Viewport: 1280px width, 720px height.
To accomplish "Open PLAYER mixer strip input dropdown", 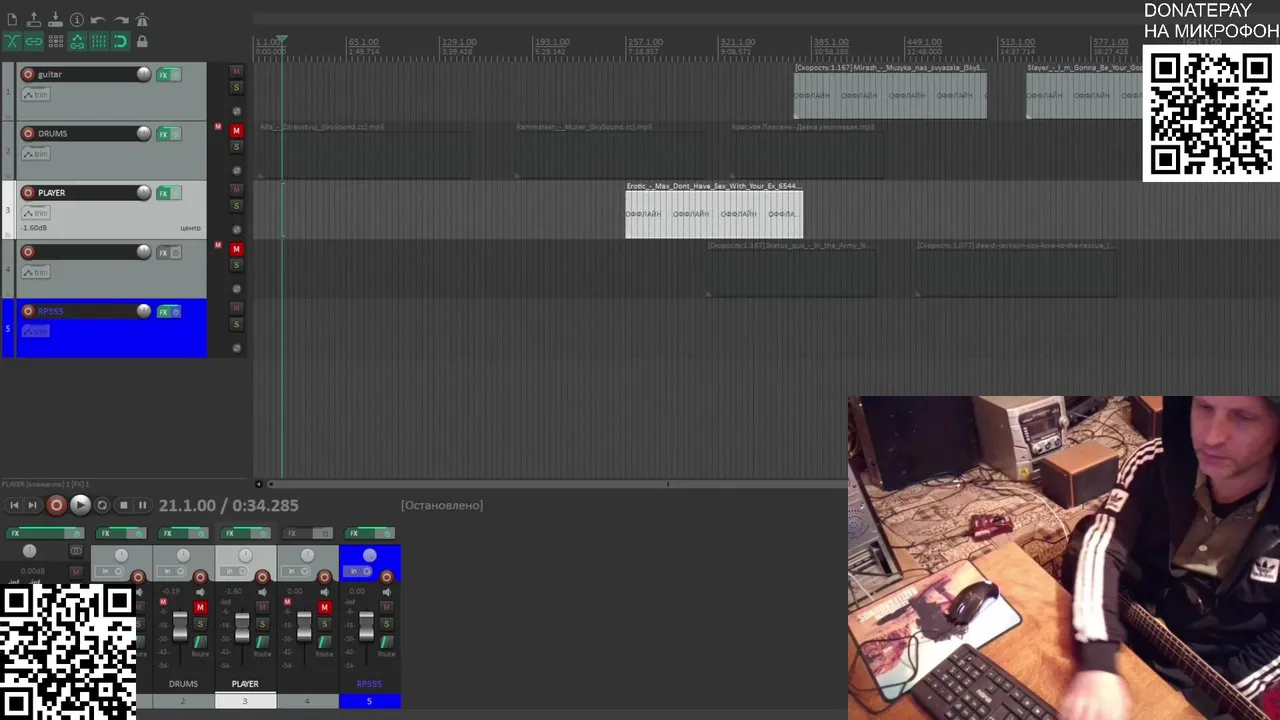I will tap(232, 571).
